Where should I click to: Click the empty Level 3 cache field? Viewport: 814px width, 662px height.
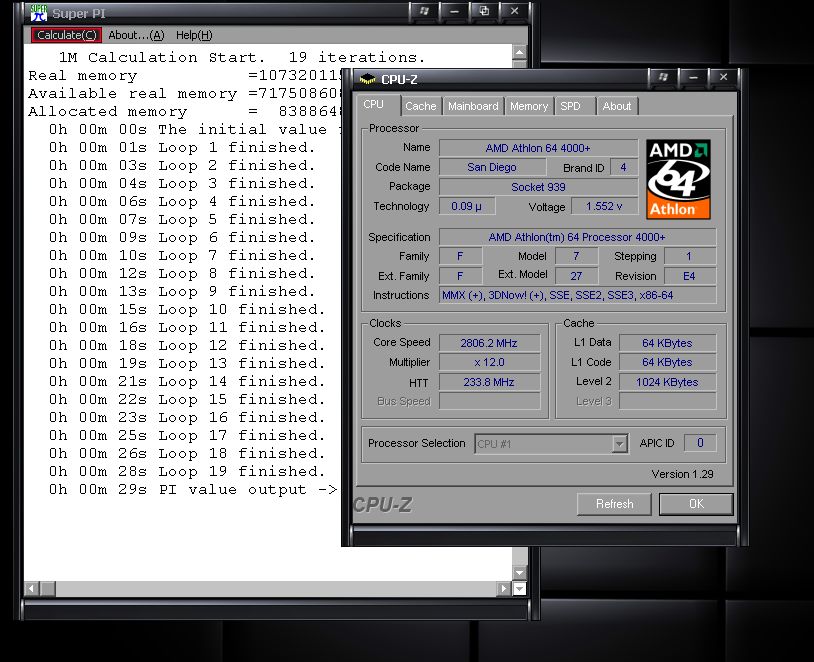pyautogui.click(x=667, y=401)
